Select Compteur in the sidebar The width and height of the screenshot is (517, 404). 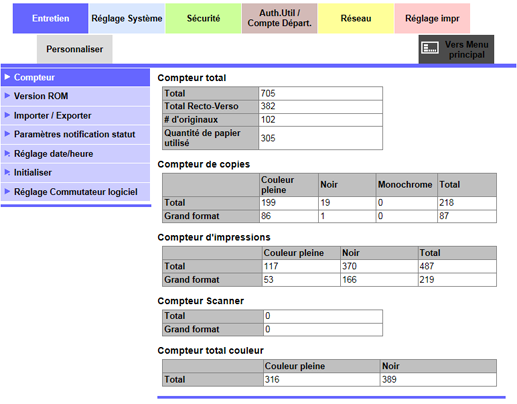pos(75,77)
